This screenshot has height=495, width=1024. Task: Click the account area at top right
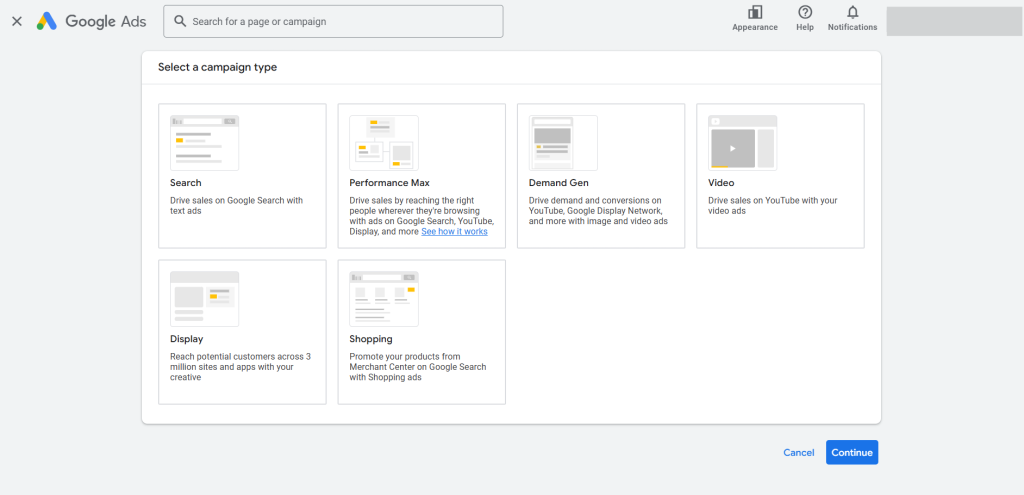tap(953, 21)
